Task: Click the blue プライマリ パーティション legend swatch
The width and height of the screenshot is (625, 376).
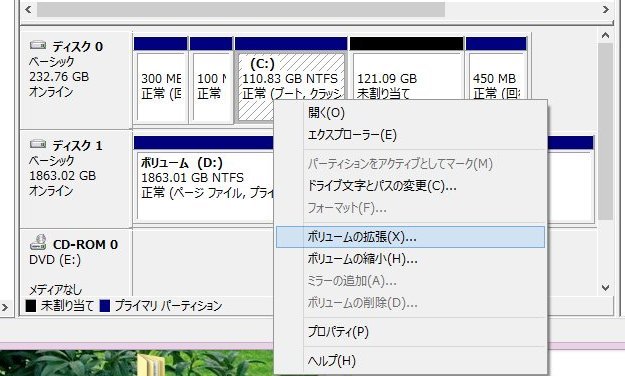Action: point(104,306)
